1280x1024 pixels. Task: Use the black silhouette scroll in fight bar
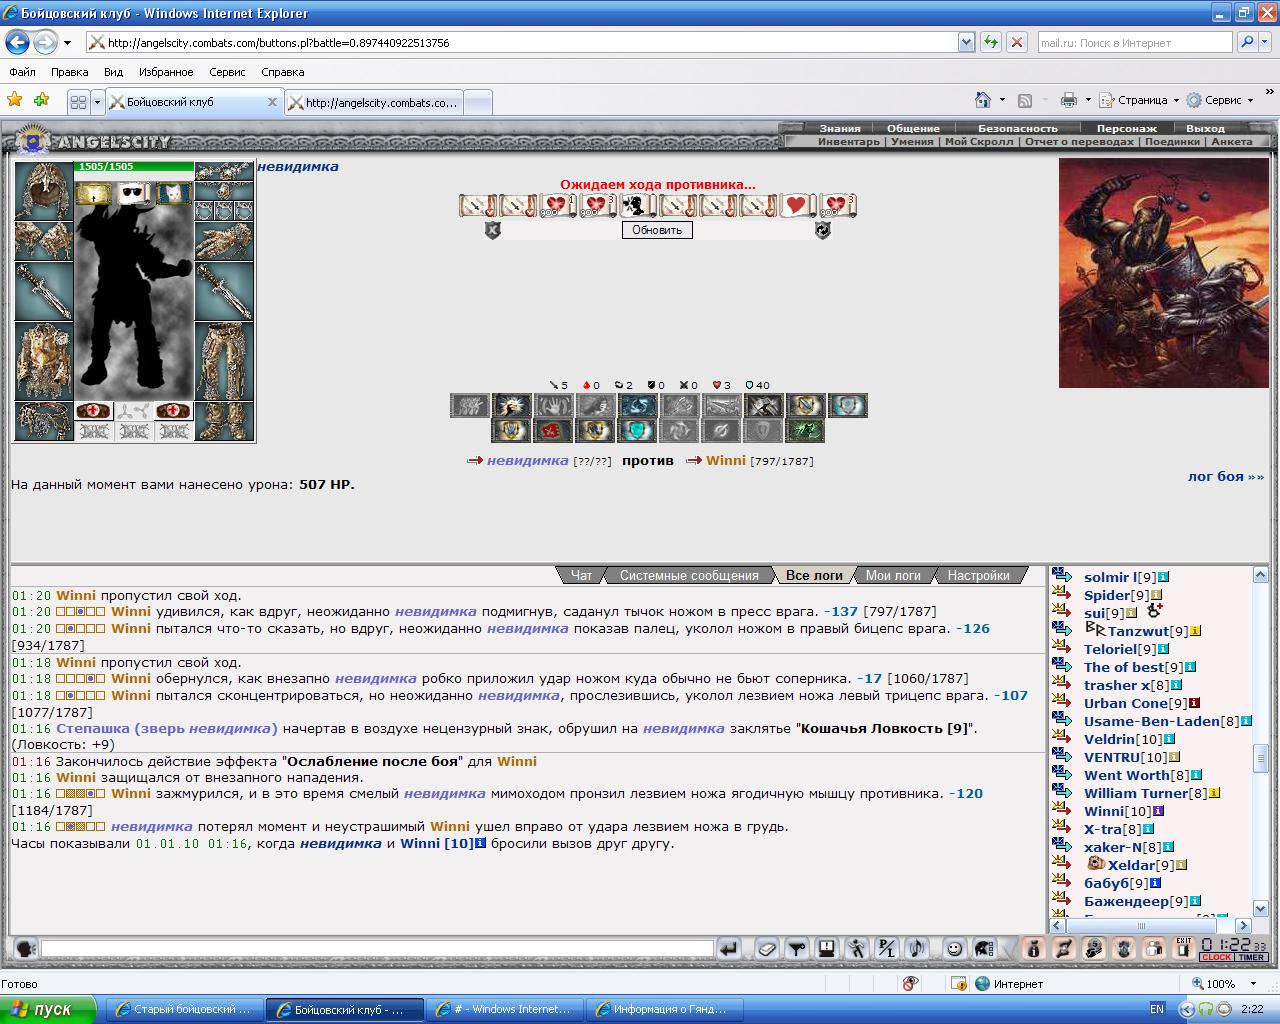637,206
